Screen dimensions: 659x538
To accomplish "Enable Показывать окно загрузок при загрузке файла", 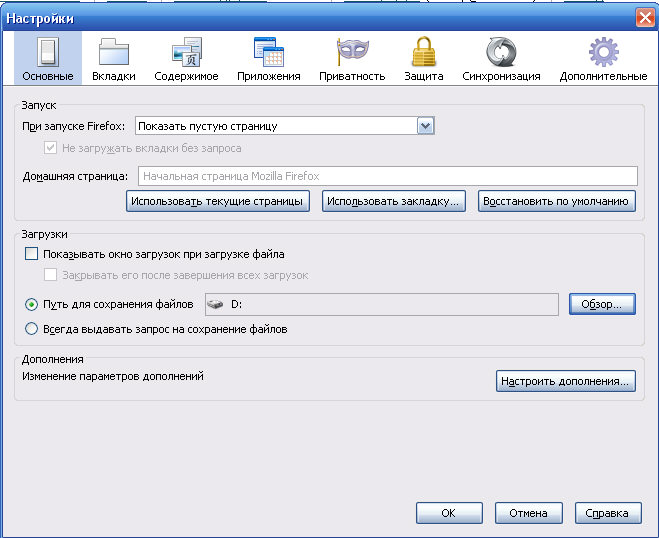I will [32, 254].
